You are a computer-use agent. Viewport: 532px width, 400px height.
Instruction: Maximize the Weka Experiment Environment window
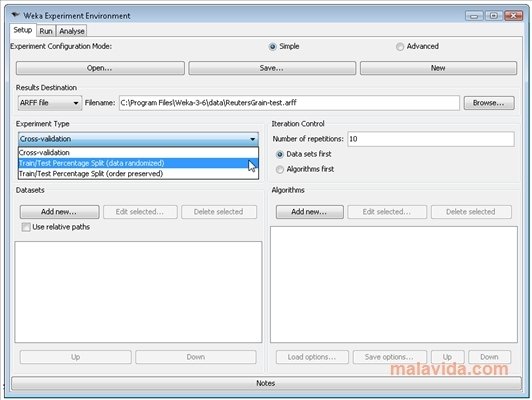(x=494, y=16)
